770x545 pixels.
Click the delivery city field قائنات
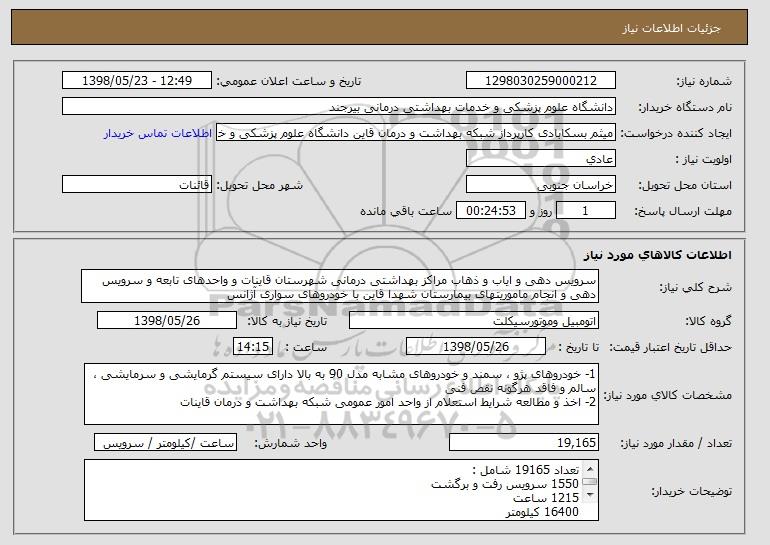(137, 185)
